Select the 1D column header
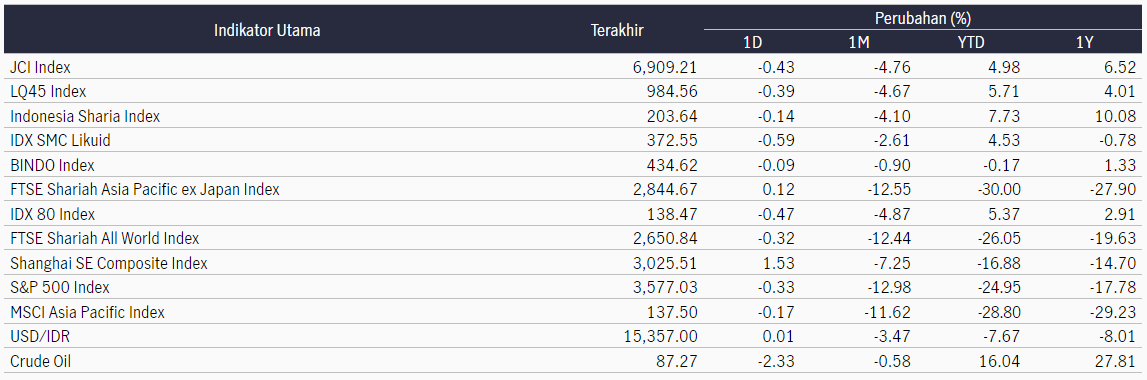Image resolution: width=1147 pixels, height=380 pixels. coord(752,43)
